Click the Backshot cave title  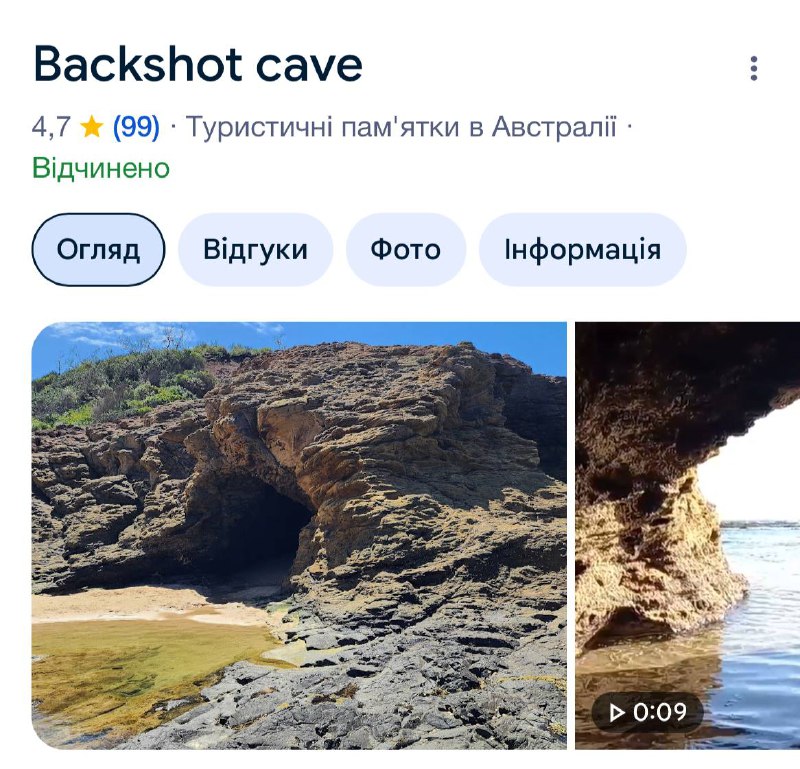pyautogui.click(x=197, y=64)
